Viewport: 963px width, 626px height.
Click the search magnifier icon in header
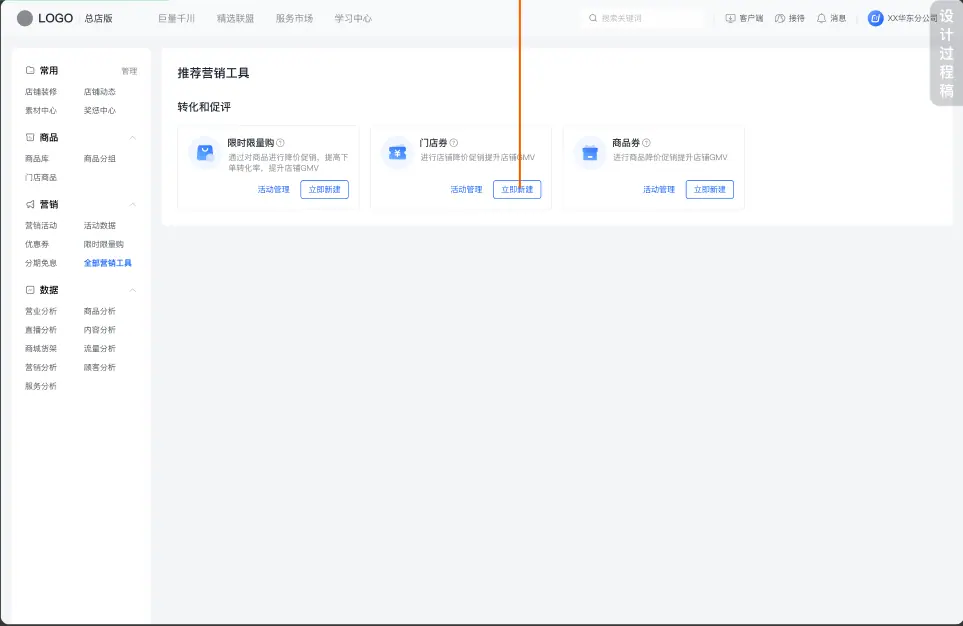pyautogui.click(x=593, y=18)
